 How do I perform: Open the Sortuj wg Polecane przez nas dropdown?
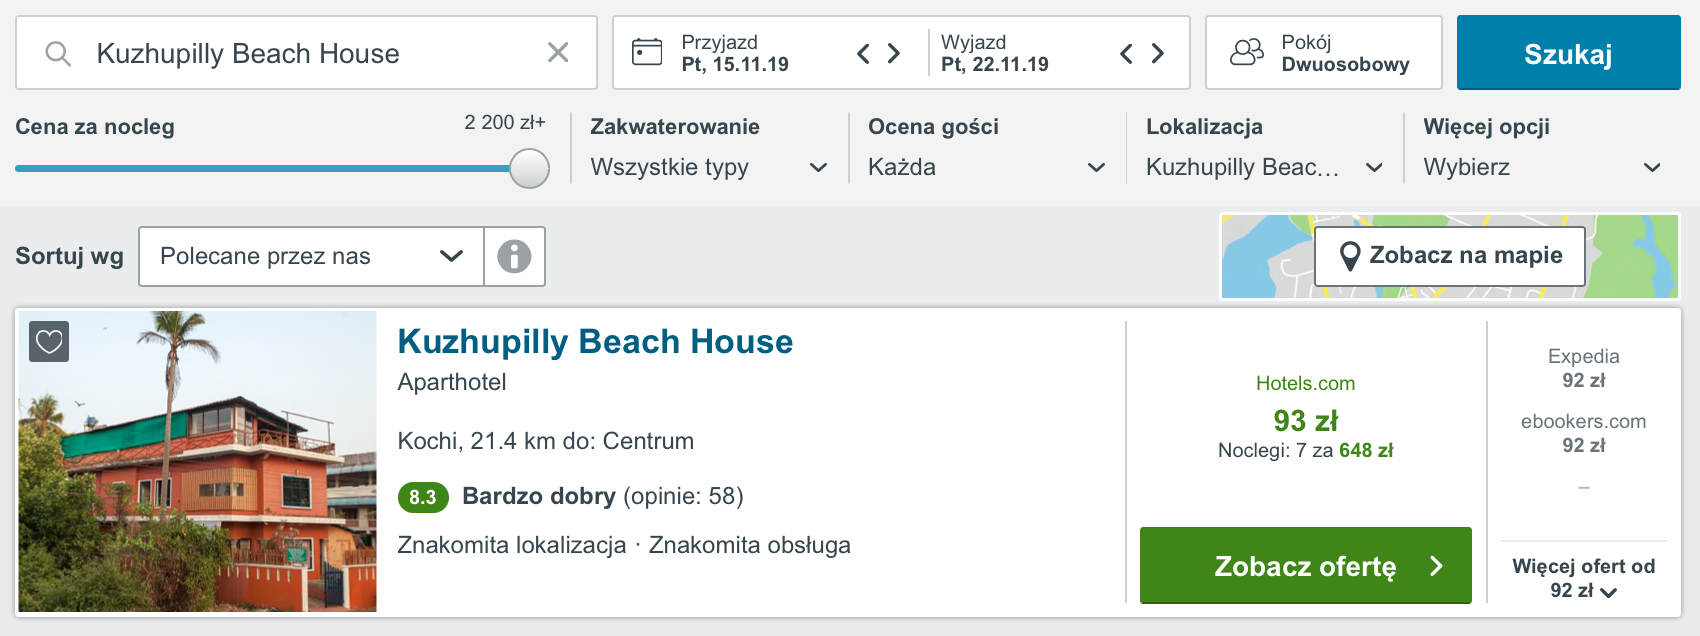(x=311, y=256)
